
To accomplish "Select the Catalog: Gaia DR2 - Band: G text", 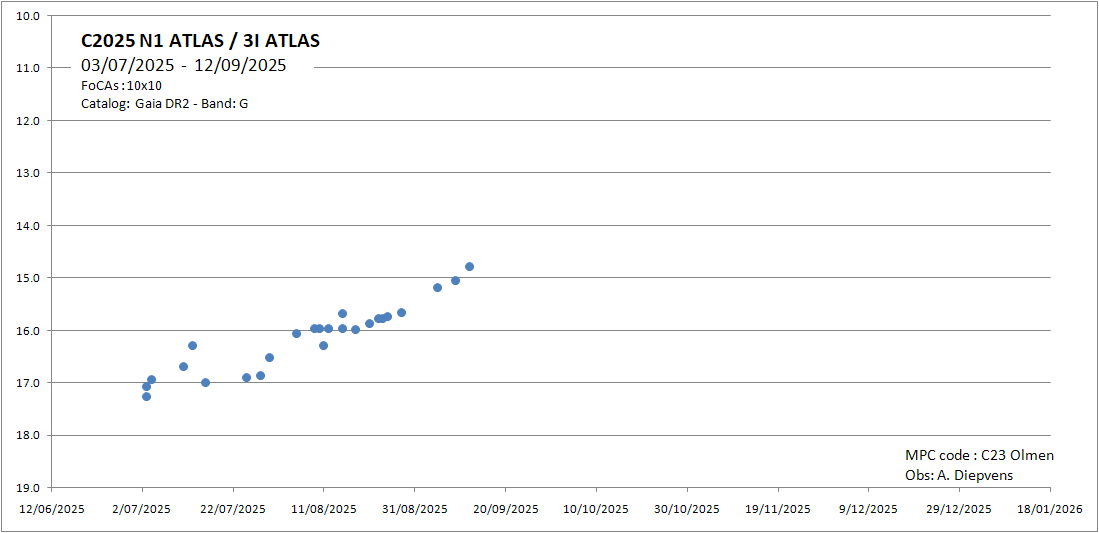I will 164,103.
